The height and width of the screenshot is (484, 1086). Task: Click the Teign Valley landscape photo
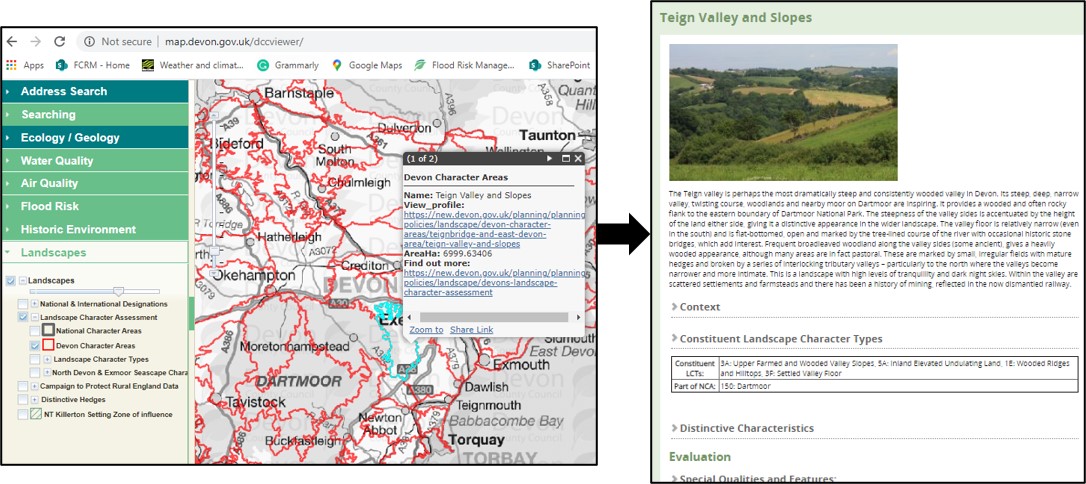pyautogui.click(x=783, y=112)
